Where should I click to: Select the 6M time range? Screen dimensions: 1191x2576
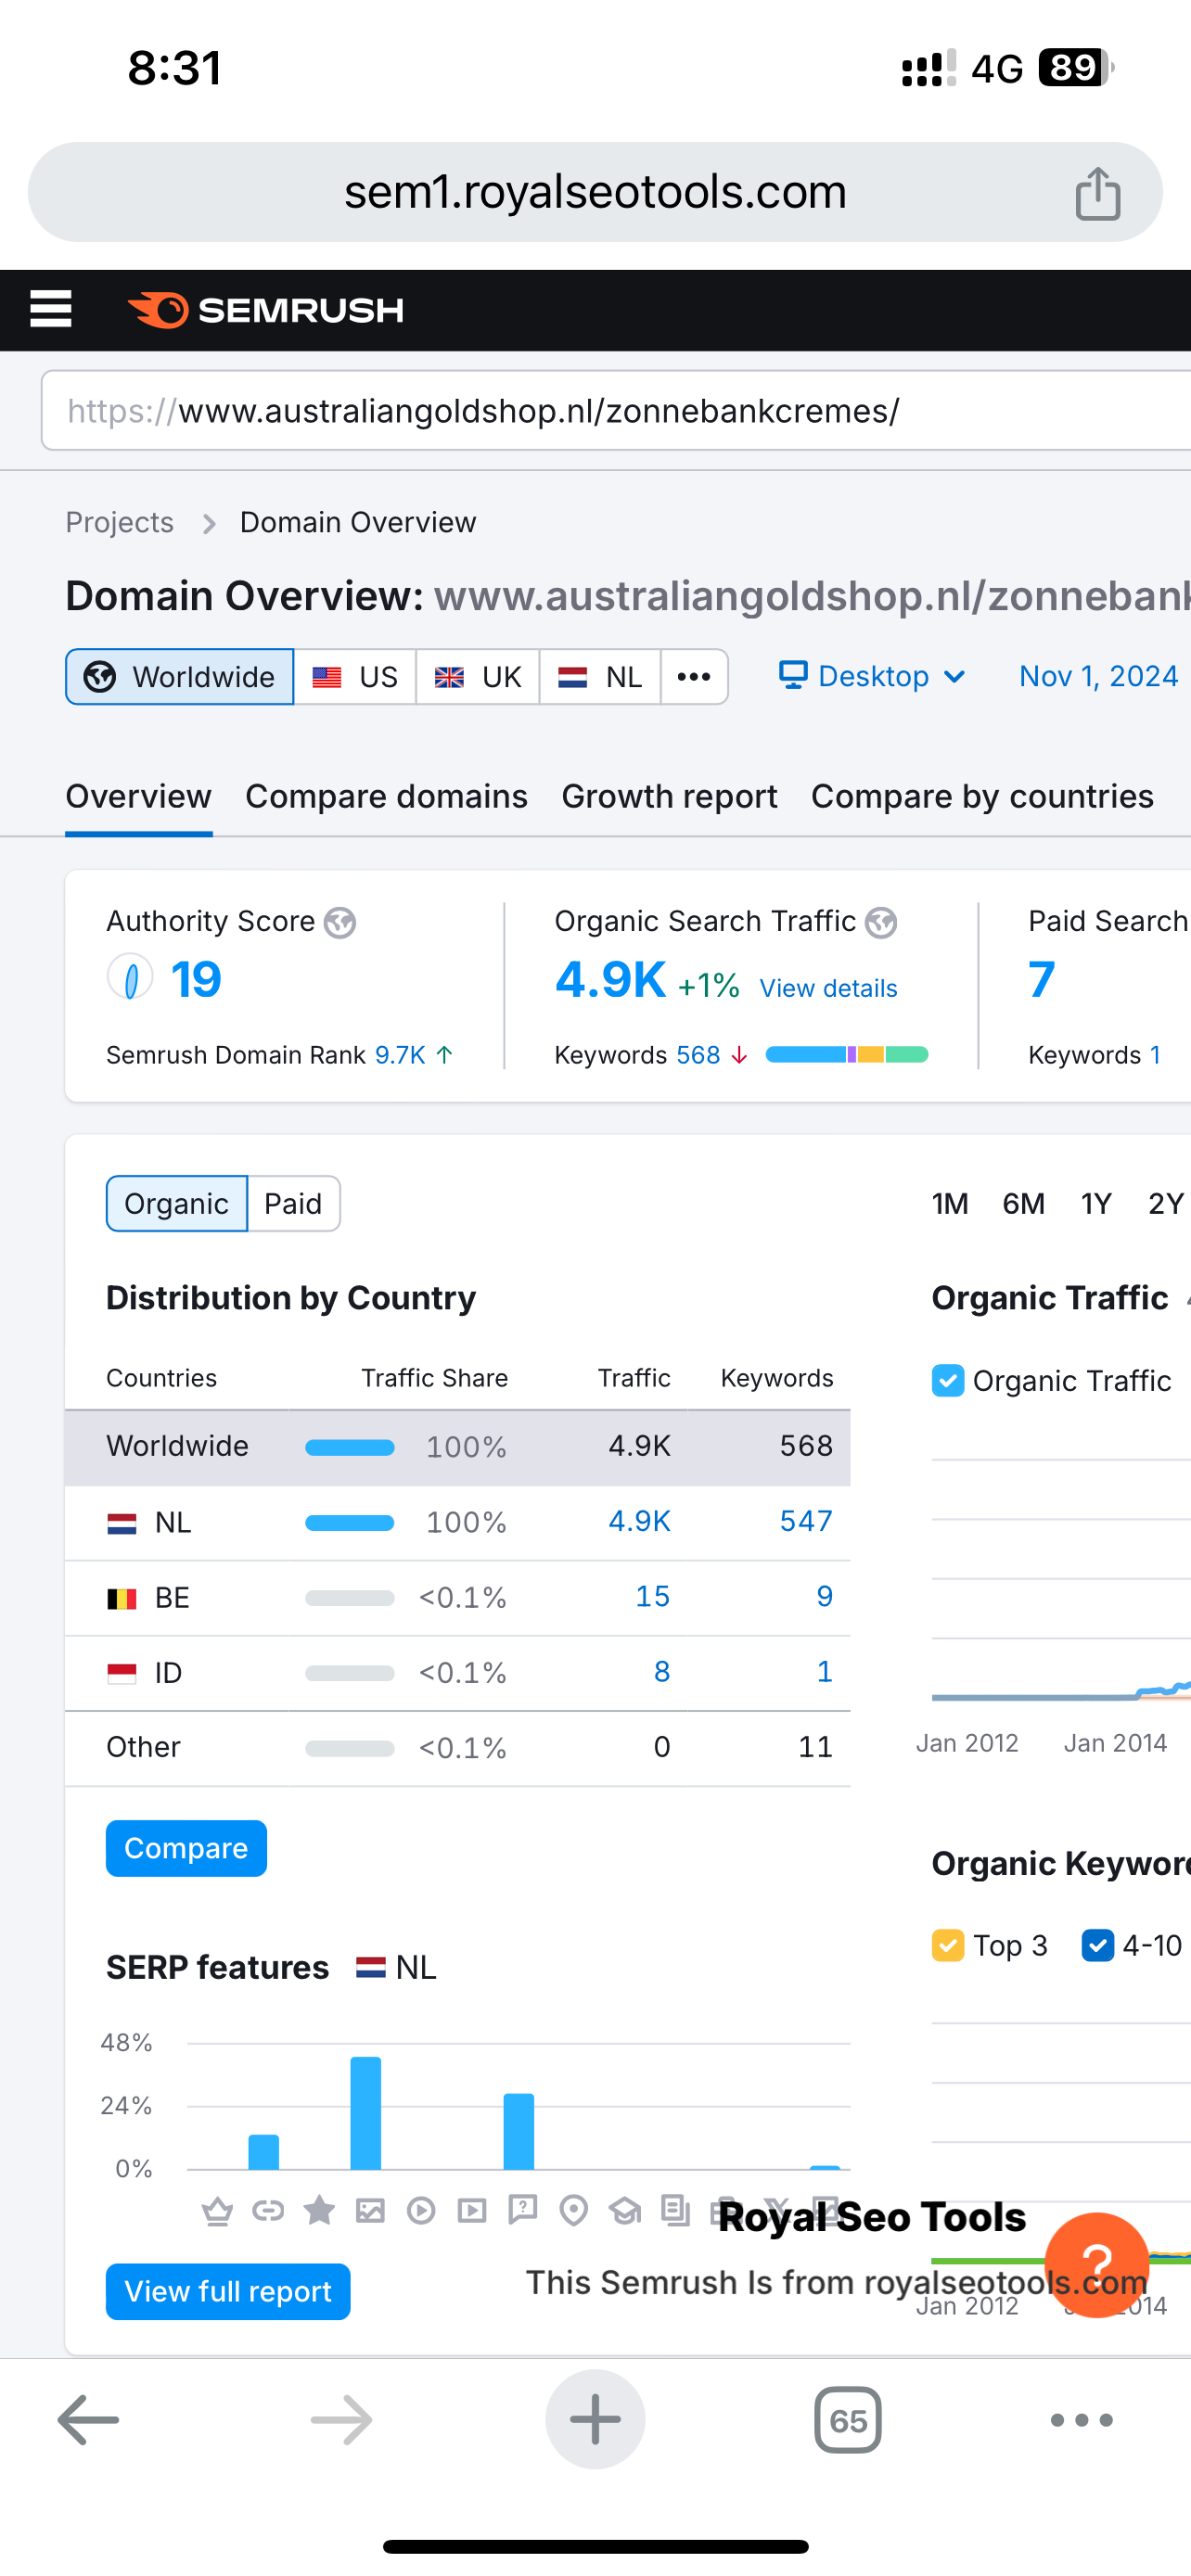(1024, 1204)
